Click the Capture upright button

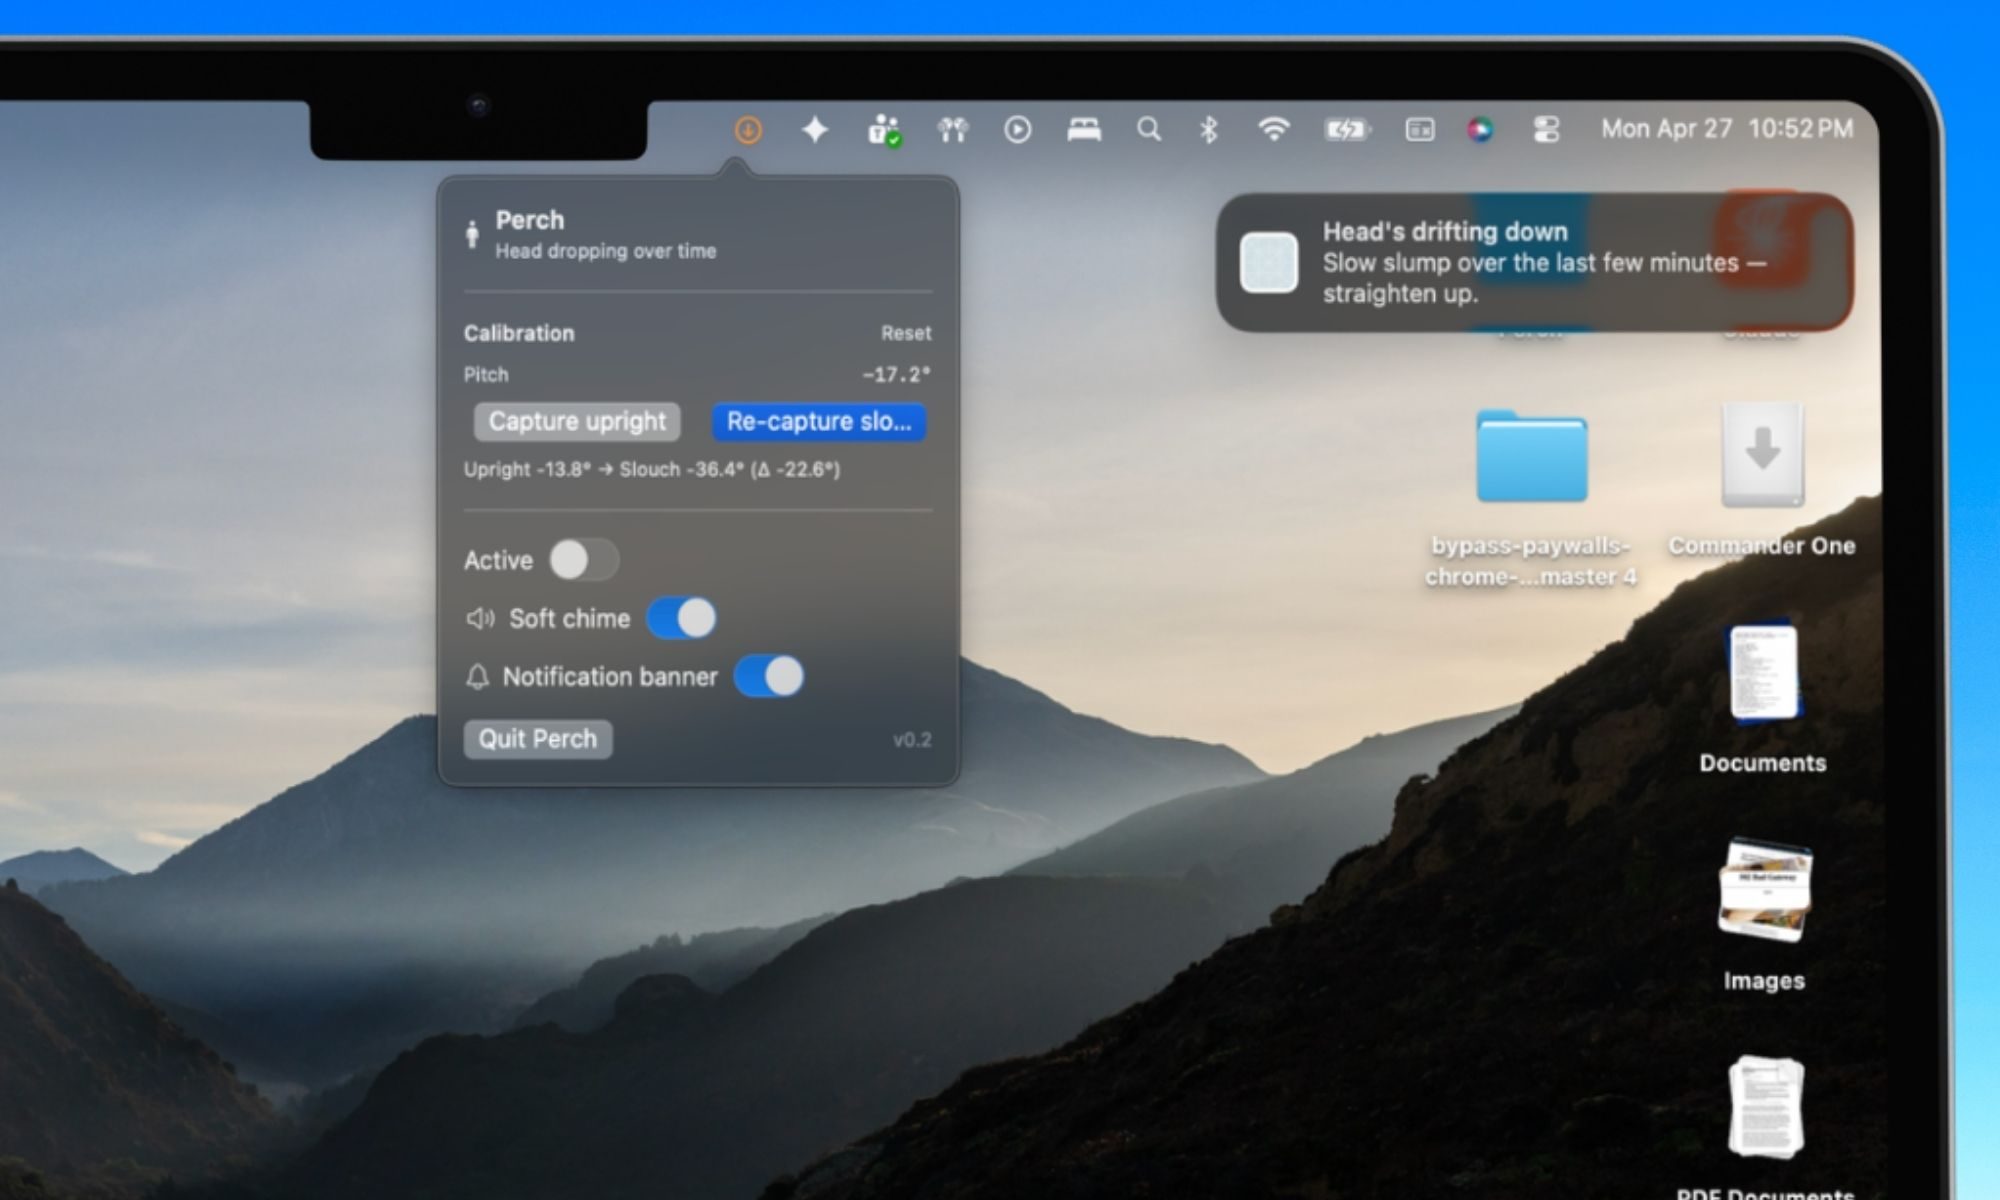577,421
